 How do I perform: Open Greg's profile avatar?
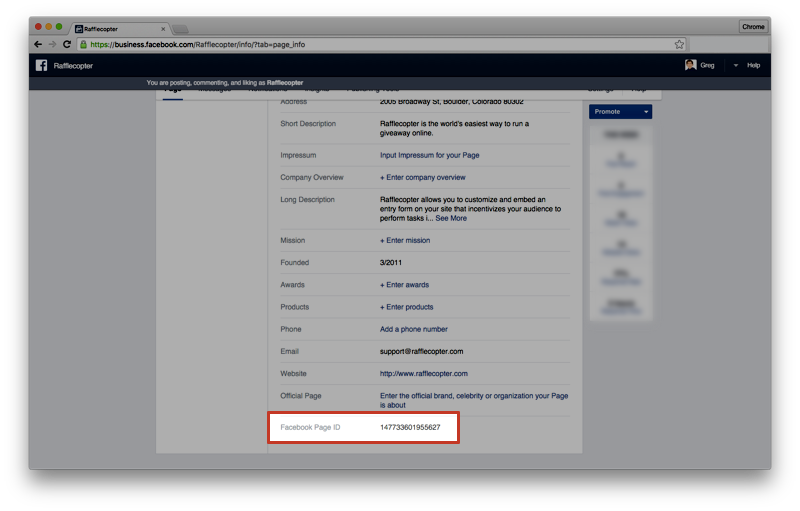coord(690,65)
